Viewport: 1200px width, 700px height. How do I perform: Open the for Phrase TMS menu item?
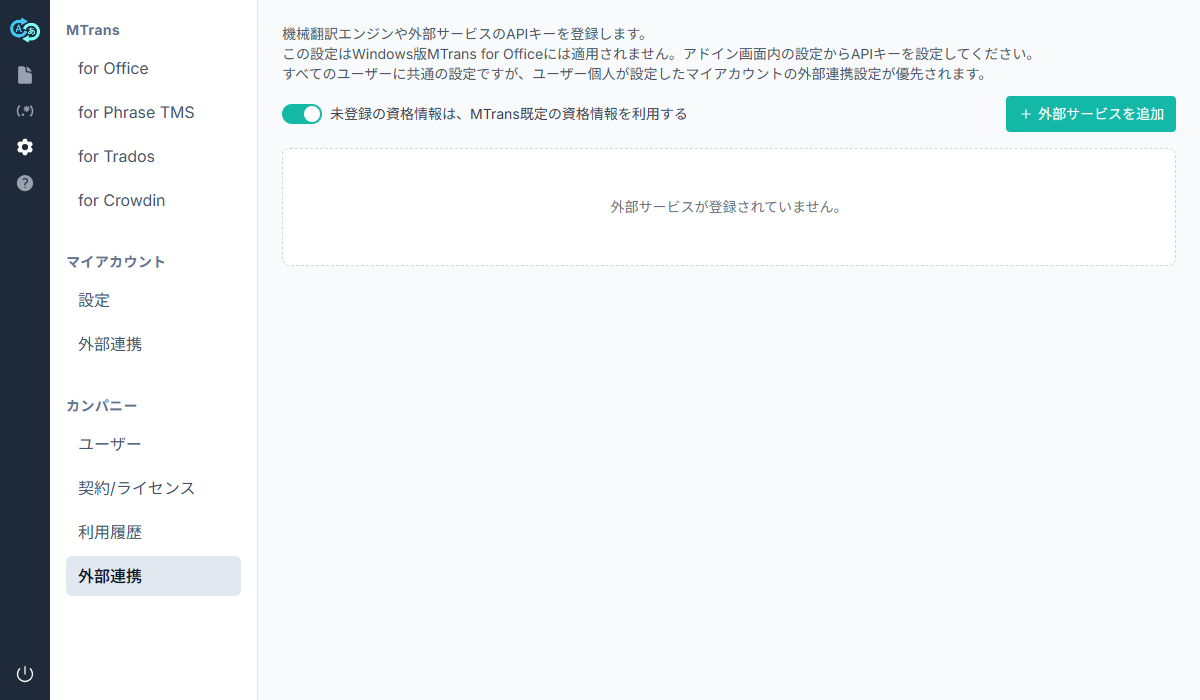pyautogui.click(x=153, y=113)
